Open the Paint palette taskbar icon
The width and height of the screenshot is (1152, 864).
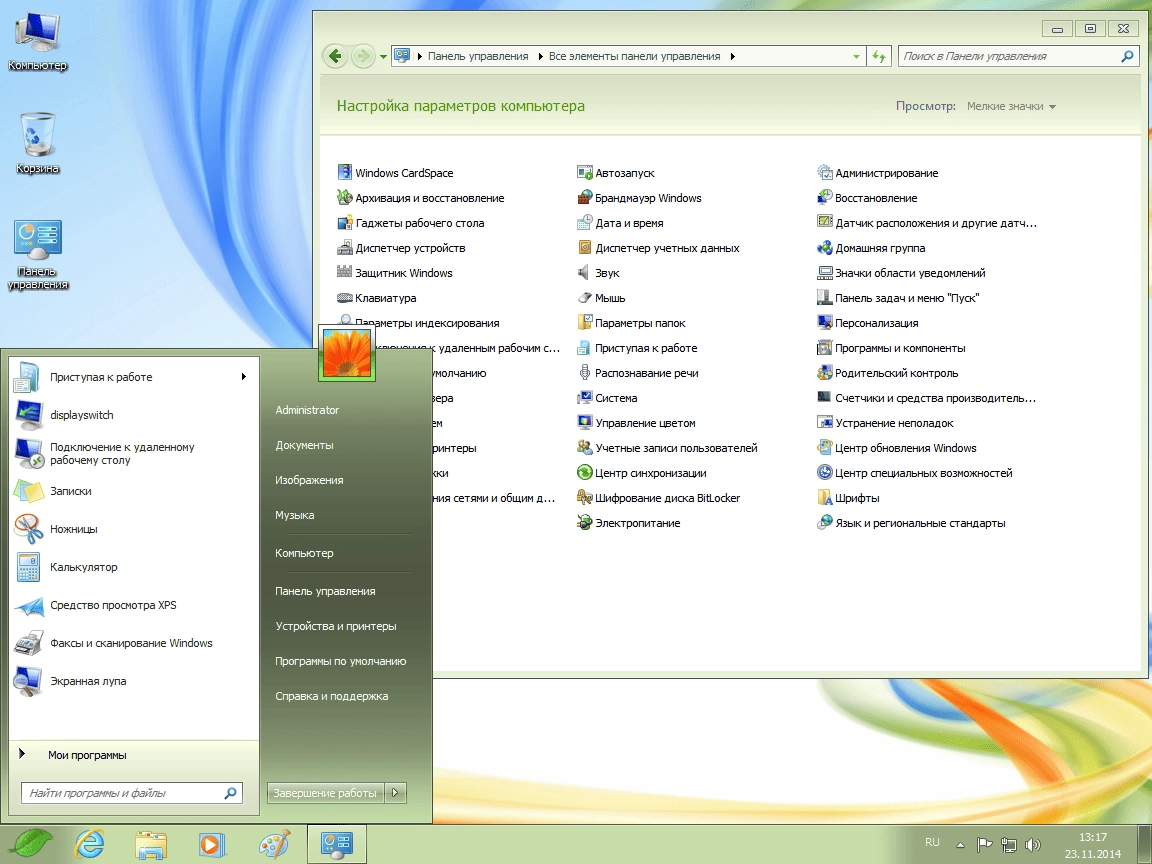pyautogui.click(x=275, y=844)
